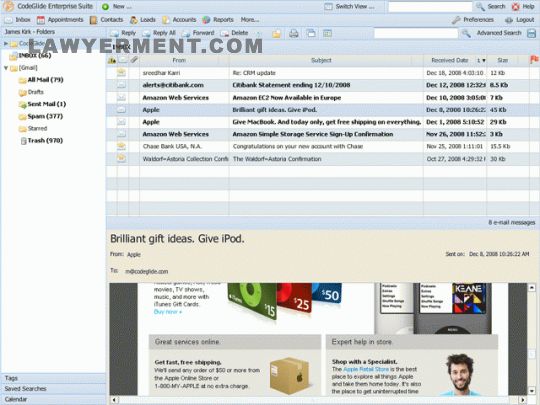This screenshot has height=405, width=540.
Task: Reply to the selected email
Action: [123, 33]
